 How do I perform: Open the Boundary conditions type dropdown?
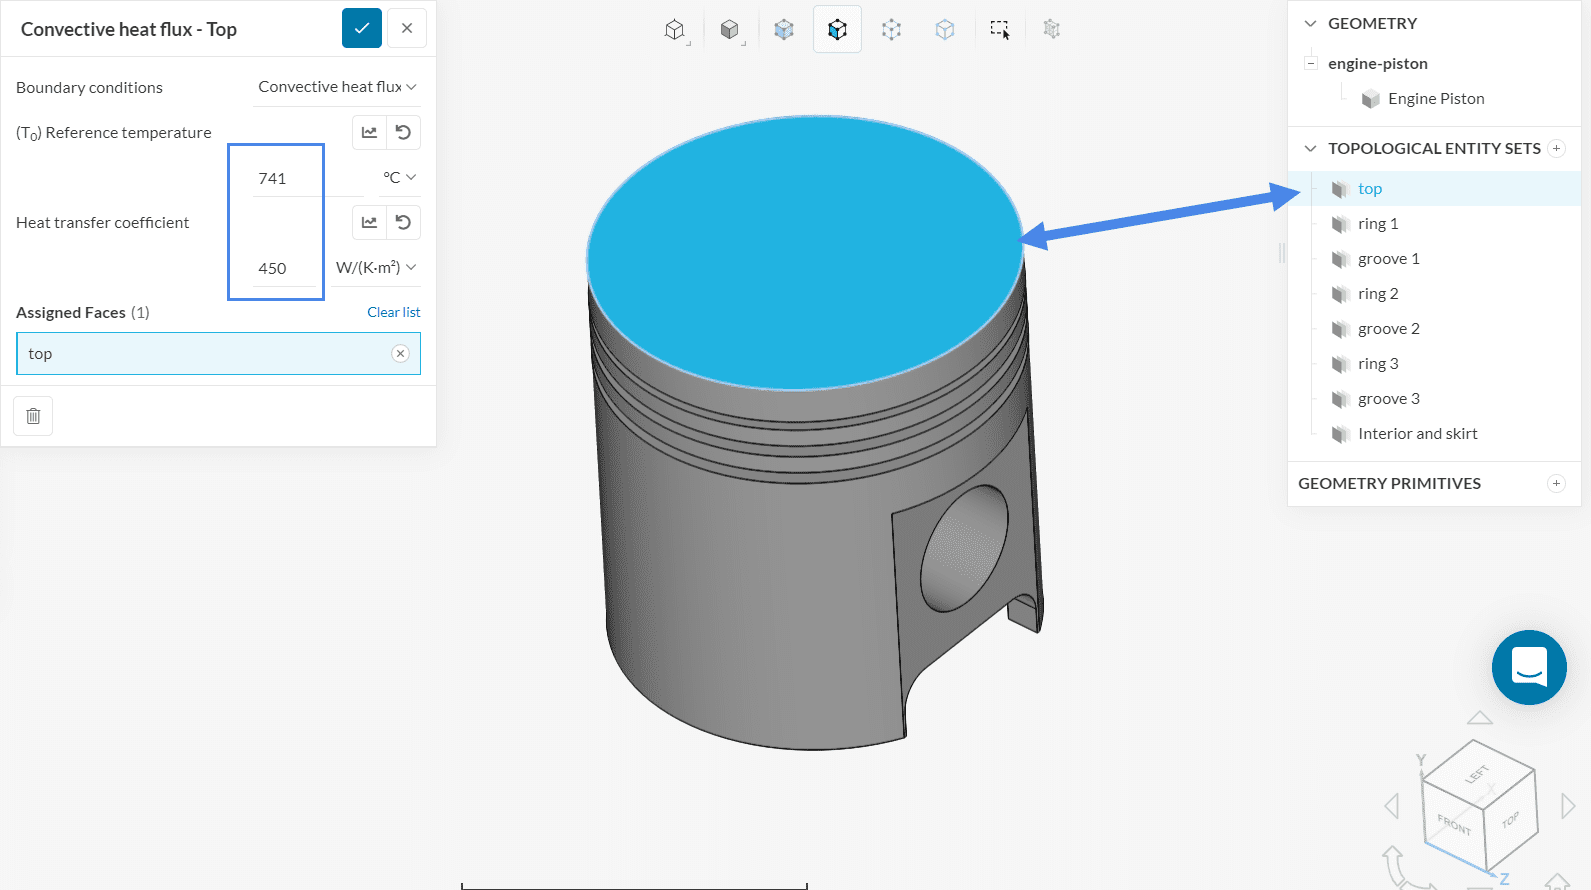tap(337, 87)
